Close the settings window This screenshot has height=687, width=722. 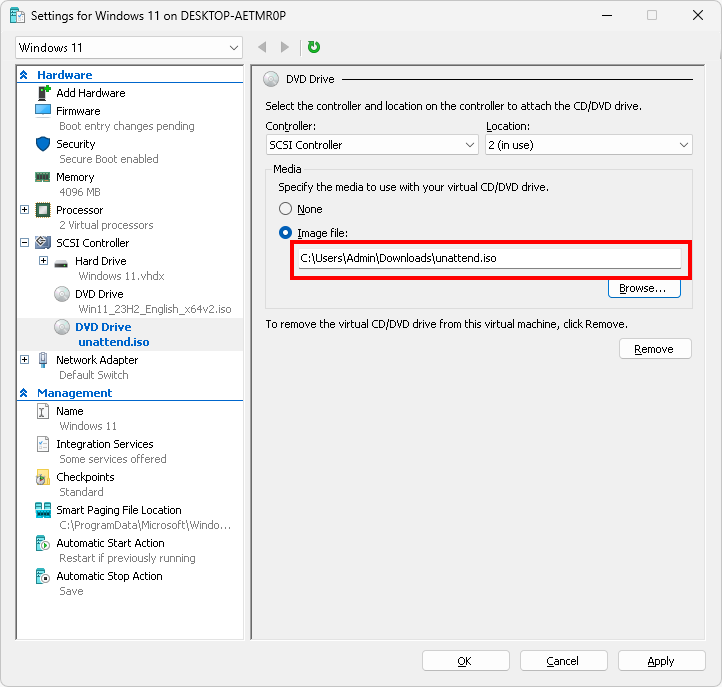coord(698,15)
